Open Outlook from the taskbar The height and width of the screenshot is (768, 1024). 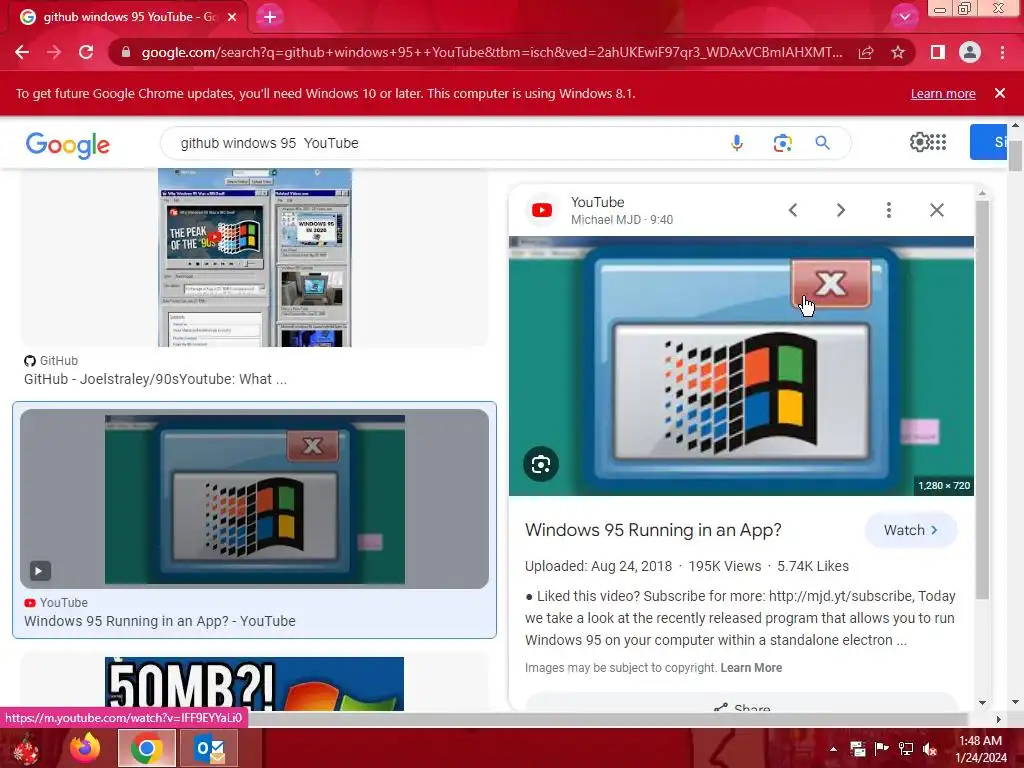[209, 749]
